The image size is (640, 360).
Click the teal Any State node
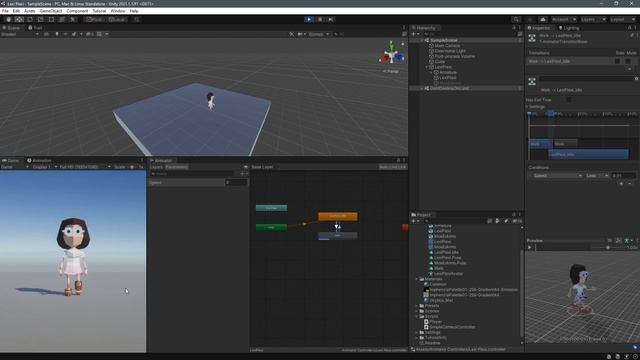pos(271,208)
